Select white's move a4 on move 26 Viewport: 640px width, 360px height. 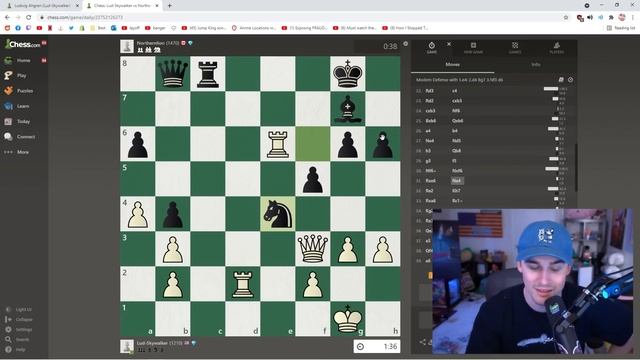[x=428, y=131]
